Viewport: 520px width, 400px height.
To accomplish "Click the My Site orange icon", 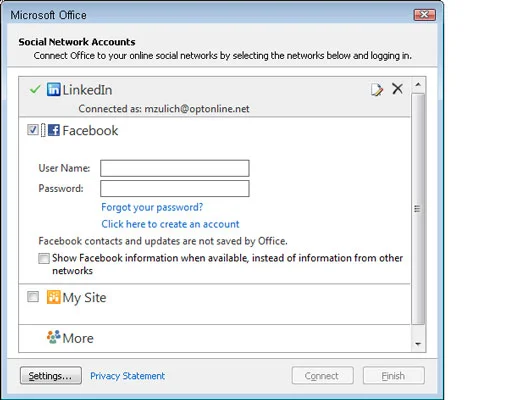I will (x=53, y=297).
